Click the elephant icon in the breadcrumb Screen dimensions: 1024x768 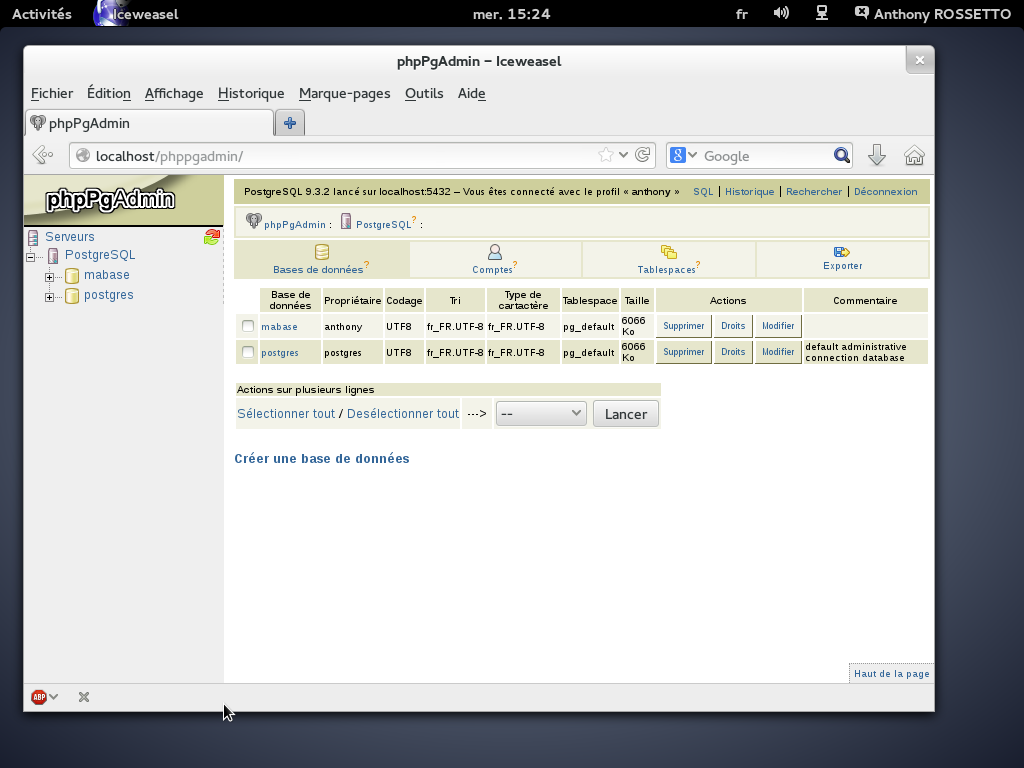[x=253, y=221]
